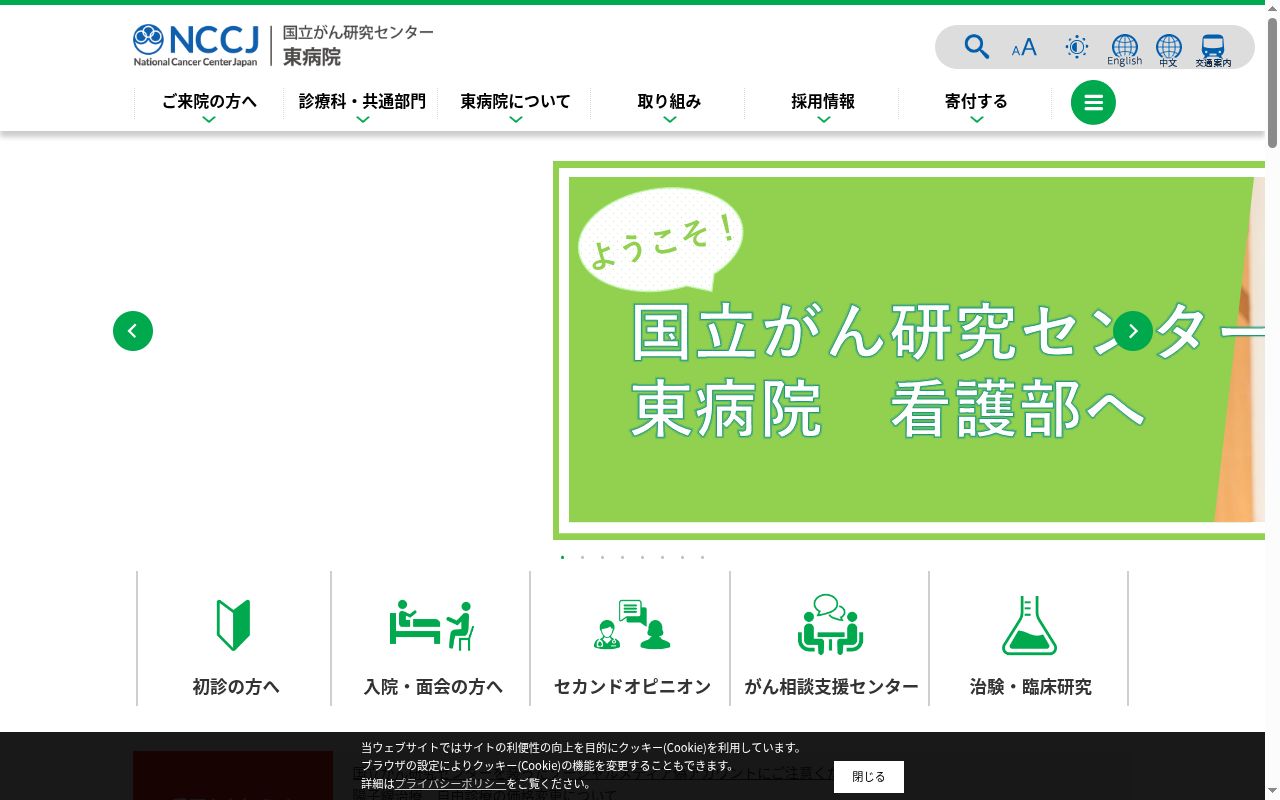
Task: Open the 採用情報 menu item
Action: click(823, 104)
